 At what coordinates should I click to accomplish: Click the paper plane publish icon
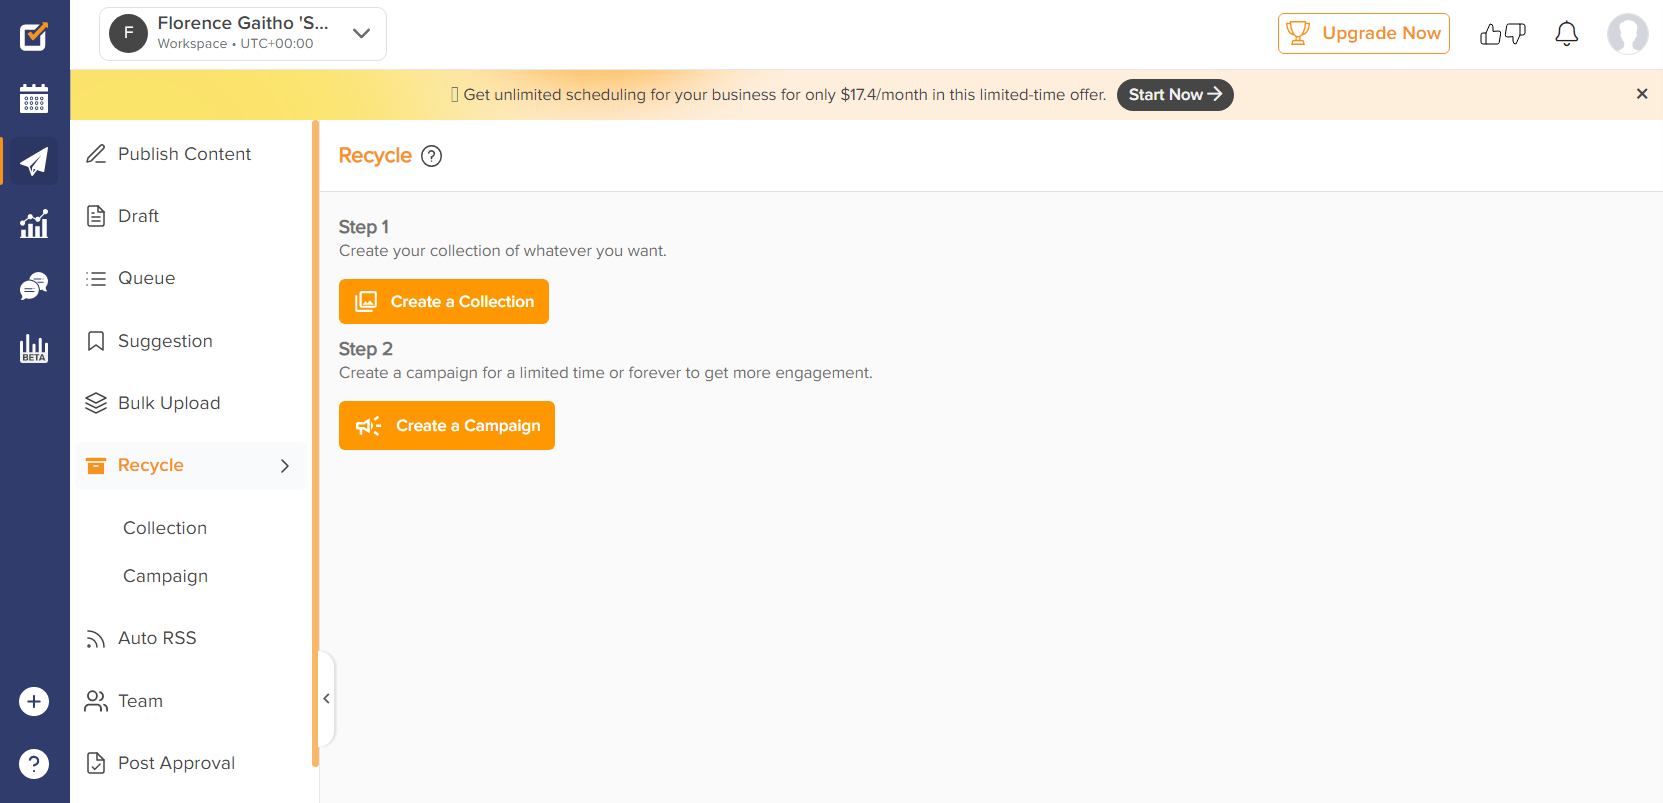coord(34,161)
